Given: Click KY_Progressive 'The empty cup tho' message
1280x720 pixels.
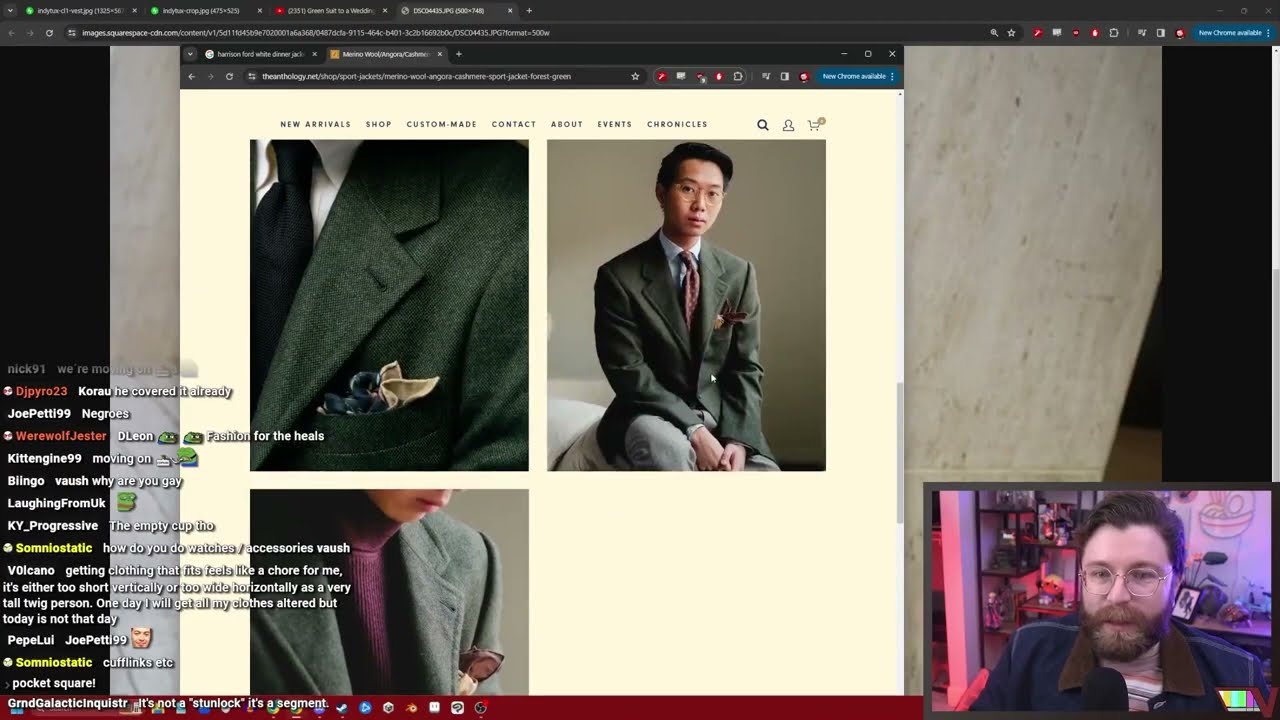Looking at the screenshot, I should point(111,526).
